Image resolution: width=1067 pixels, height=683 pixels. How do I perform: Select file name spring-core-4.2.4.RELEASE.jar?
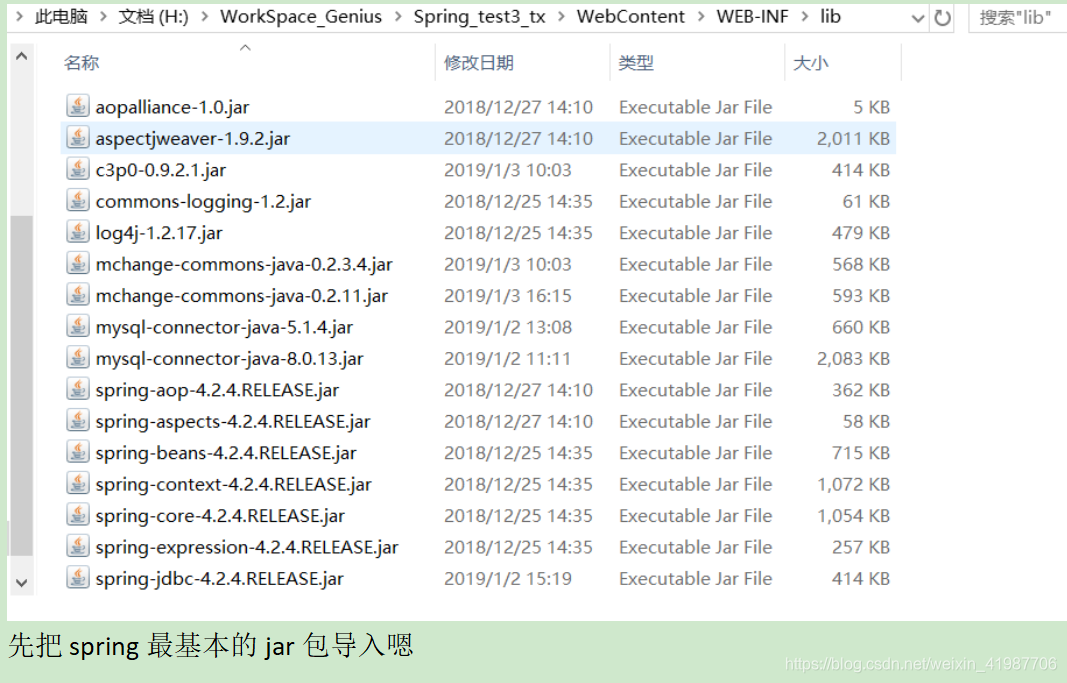click(220, 516)
